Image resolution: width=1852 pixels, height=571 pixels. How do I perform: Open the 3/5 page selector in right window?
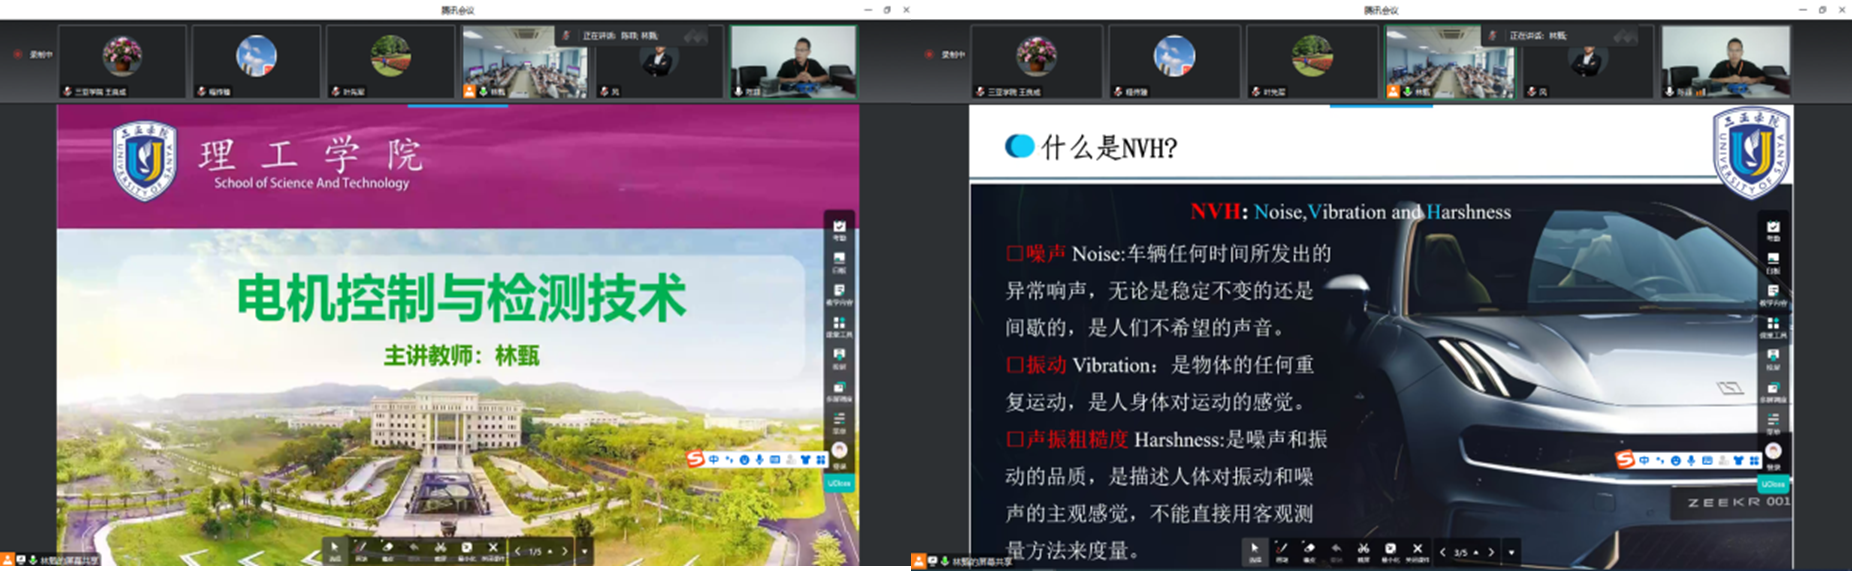(1466, 552)
